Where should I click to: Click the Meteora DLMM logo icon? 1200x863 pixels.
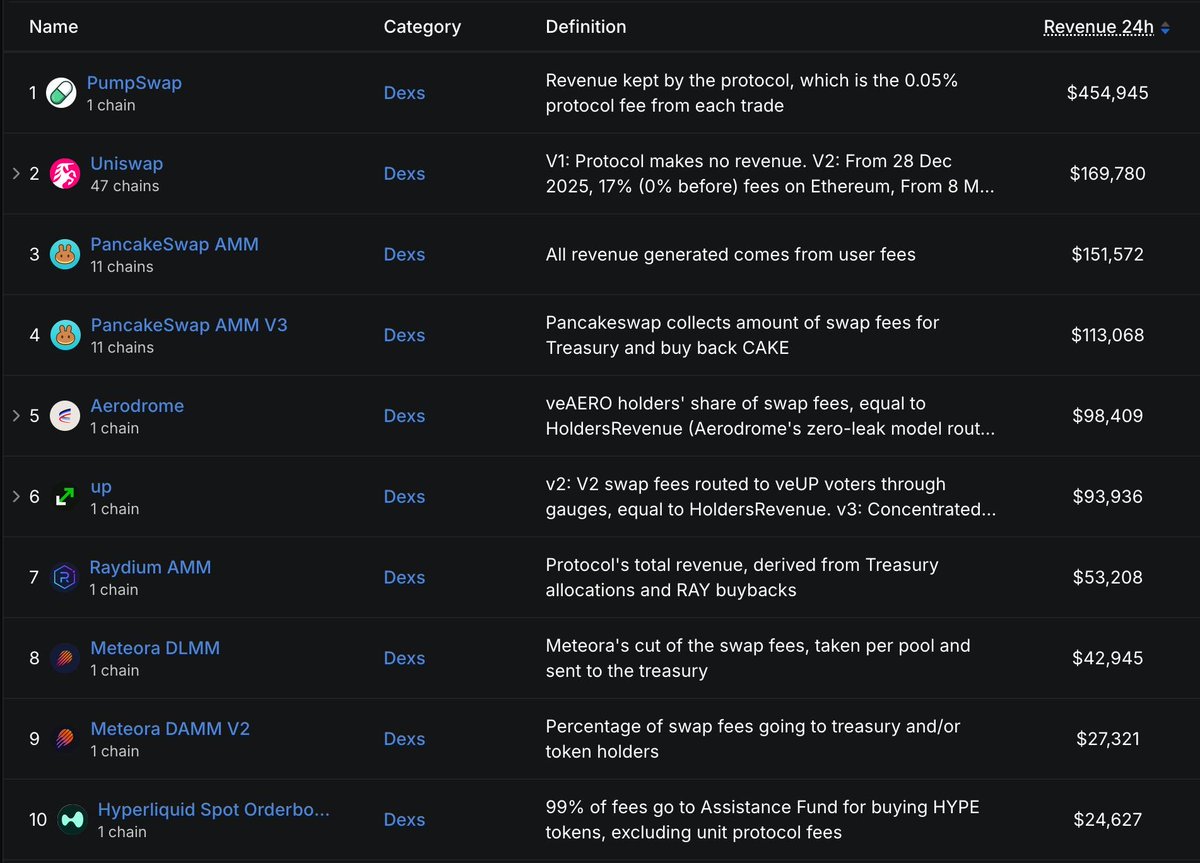point(65,659)
